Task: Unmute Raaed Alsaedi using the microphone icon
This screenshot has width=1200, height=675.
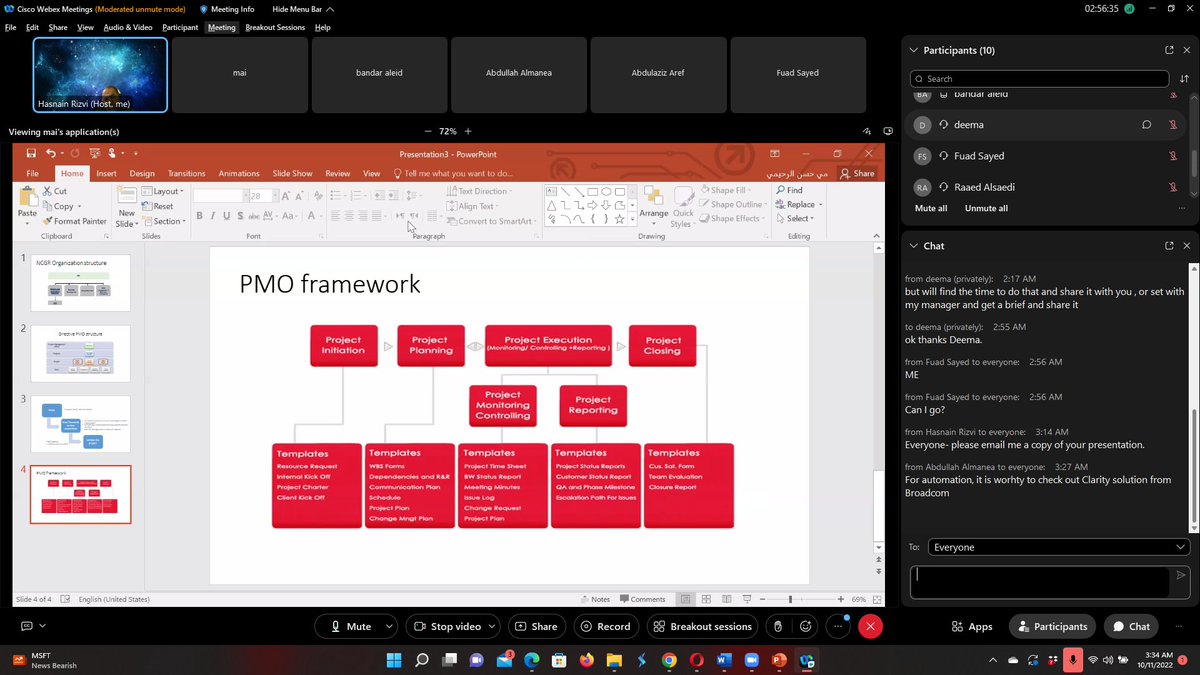Action: 1173,187
